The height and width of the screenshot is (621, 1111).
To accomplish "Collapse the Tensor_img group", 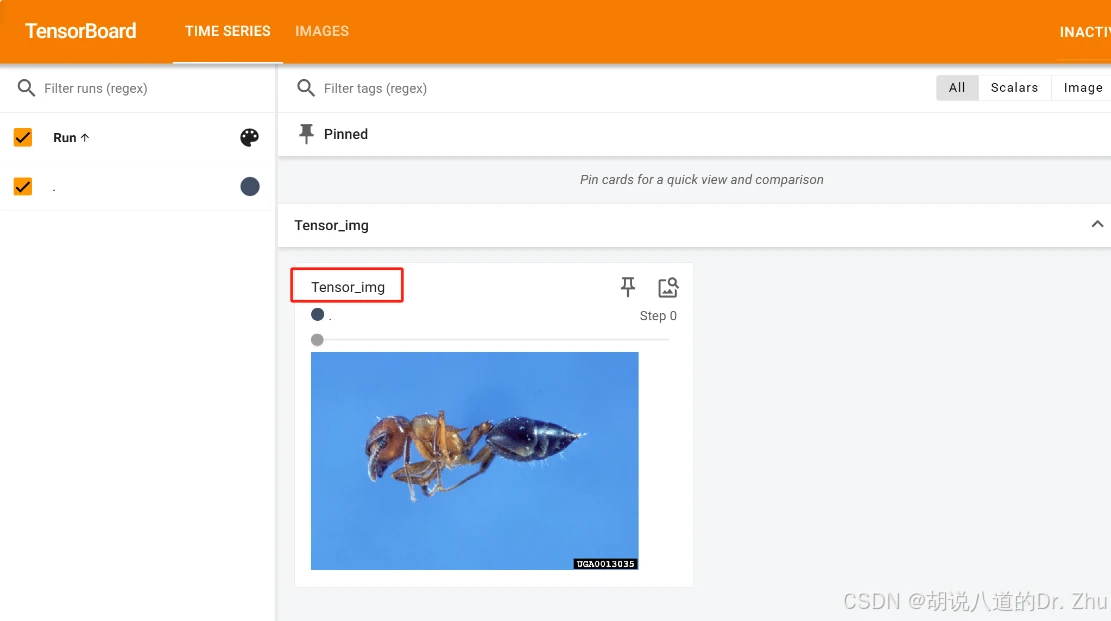I will pos(1097,224).
